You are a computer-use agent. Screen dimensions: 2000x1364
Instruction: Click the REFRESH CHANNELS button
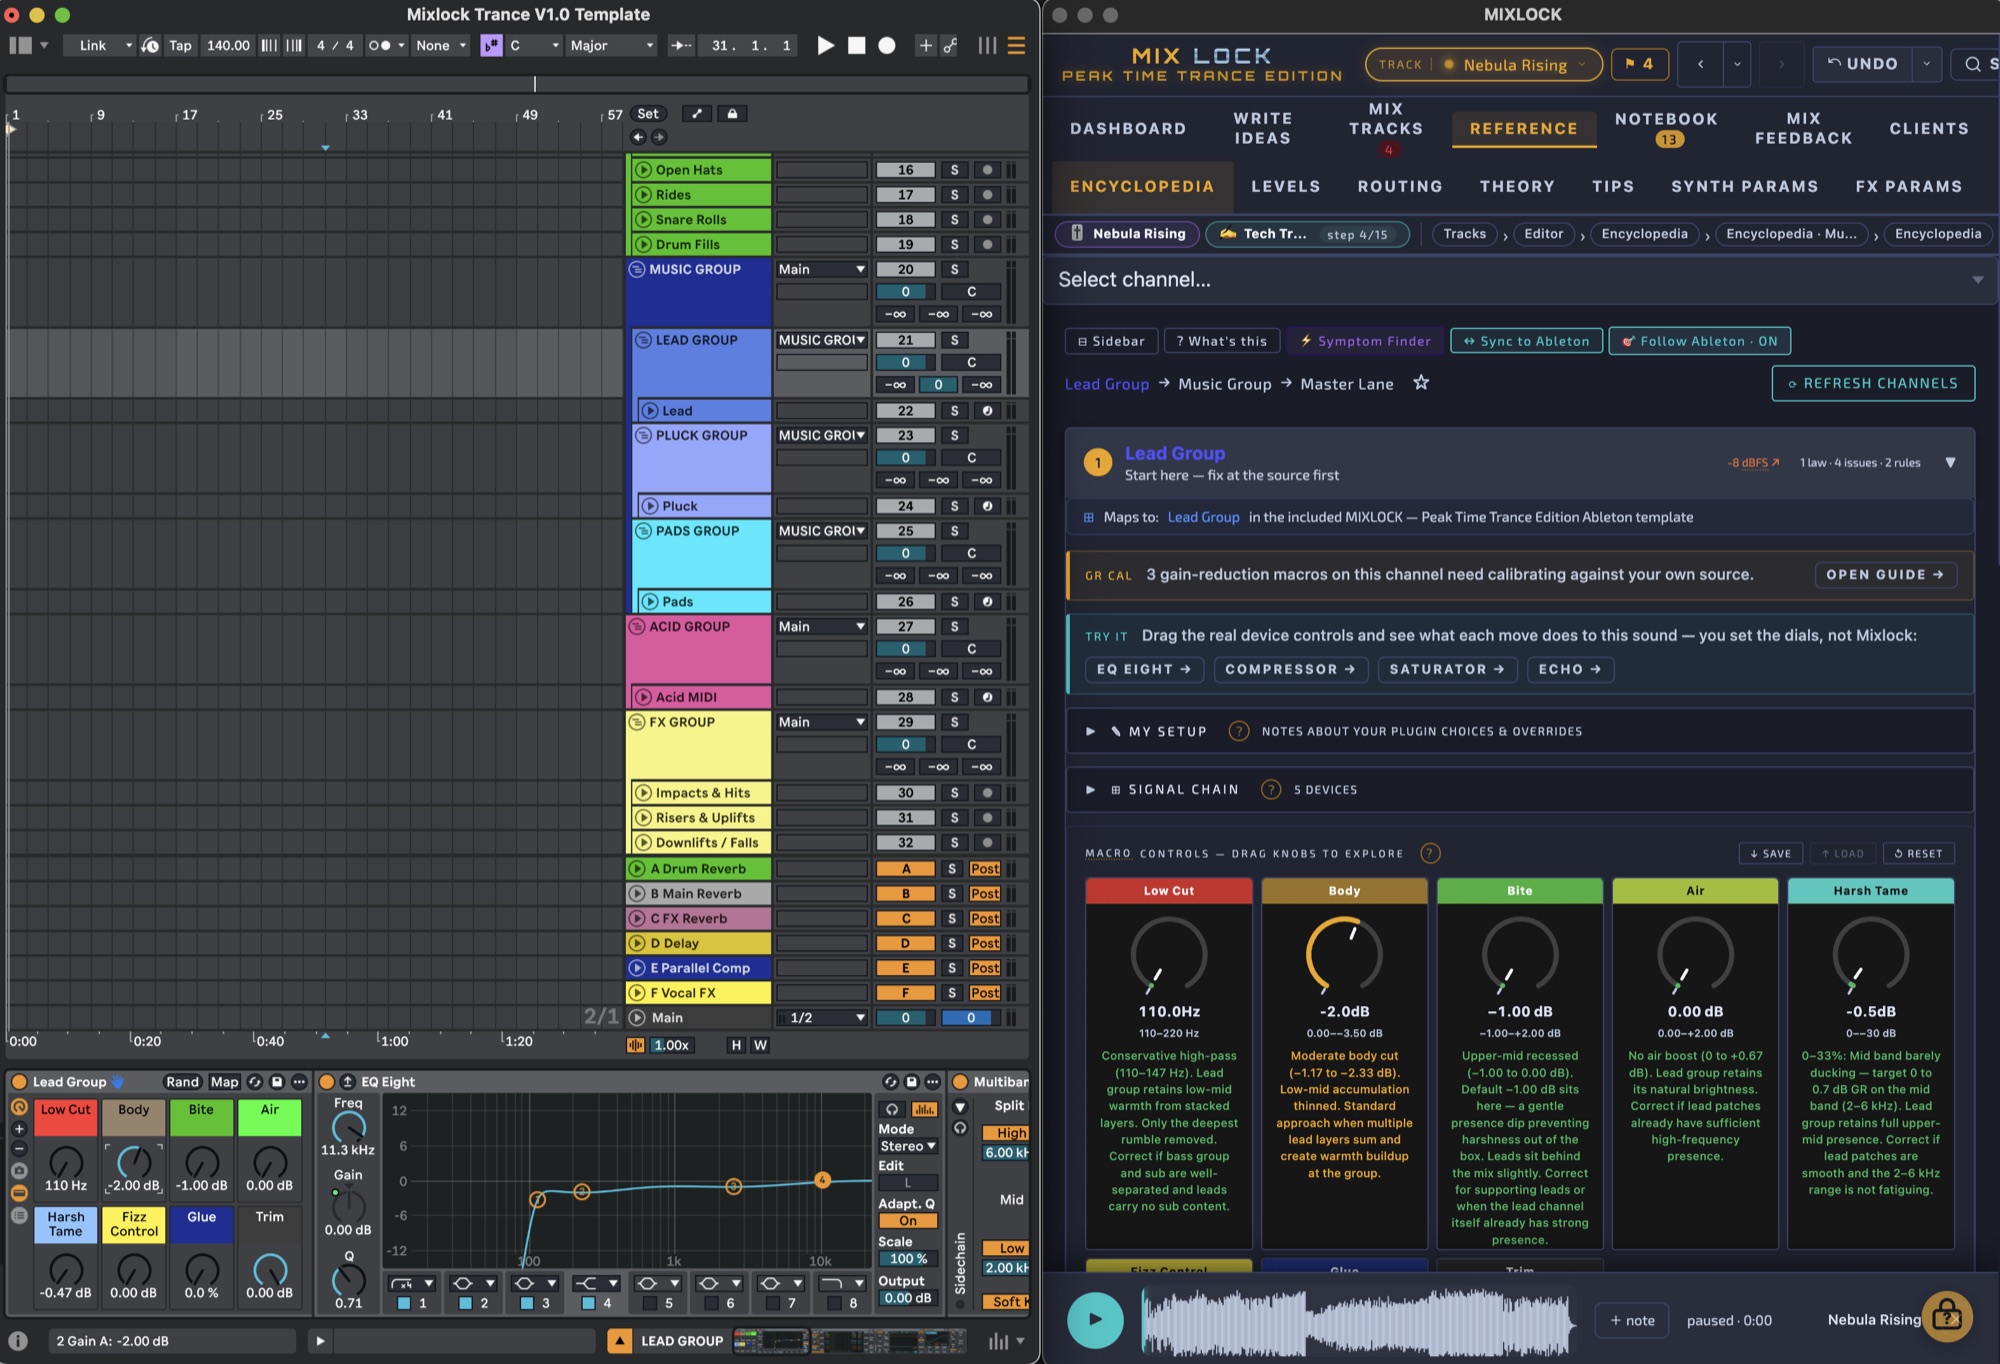[1873, 383]
